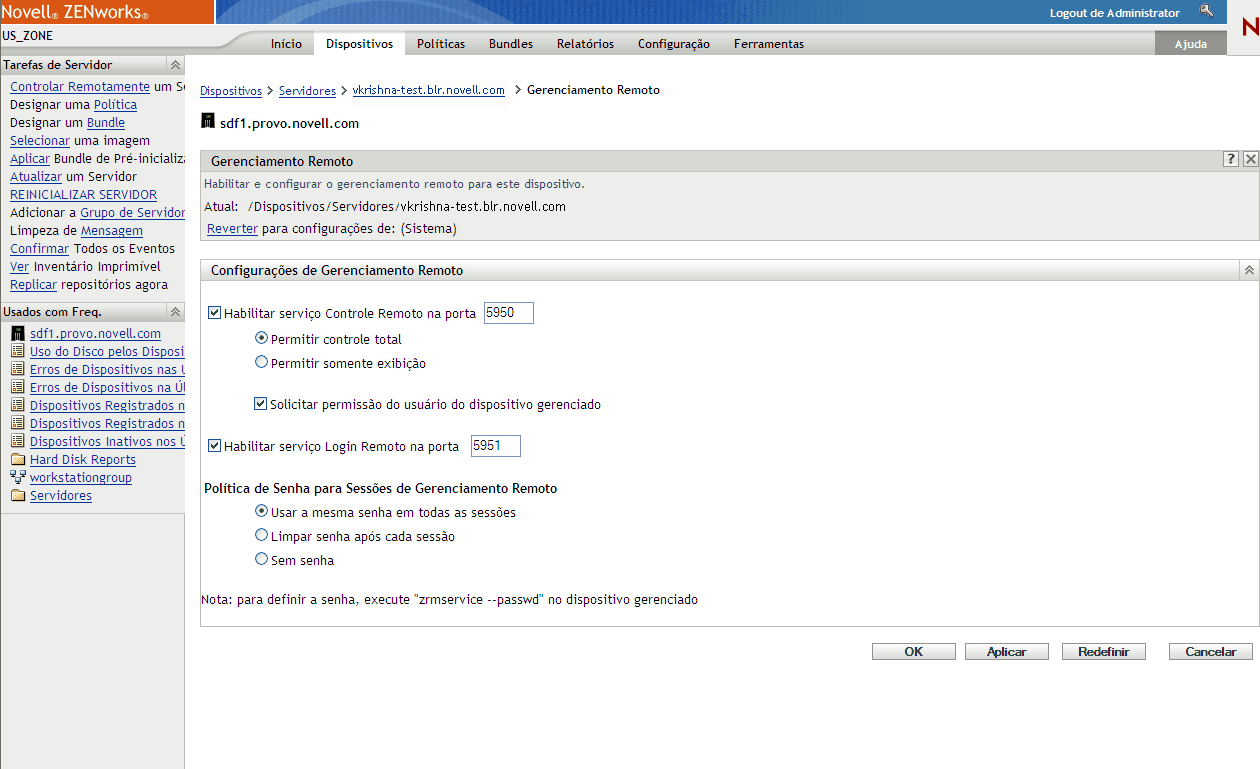
Task: Open vkrishna-test.blr.novell.com breadcrumb link
Action: coord(429,90)
